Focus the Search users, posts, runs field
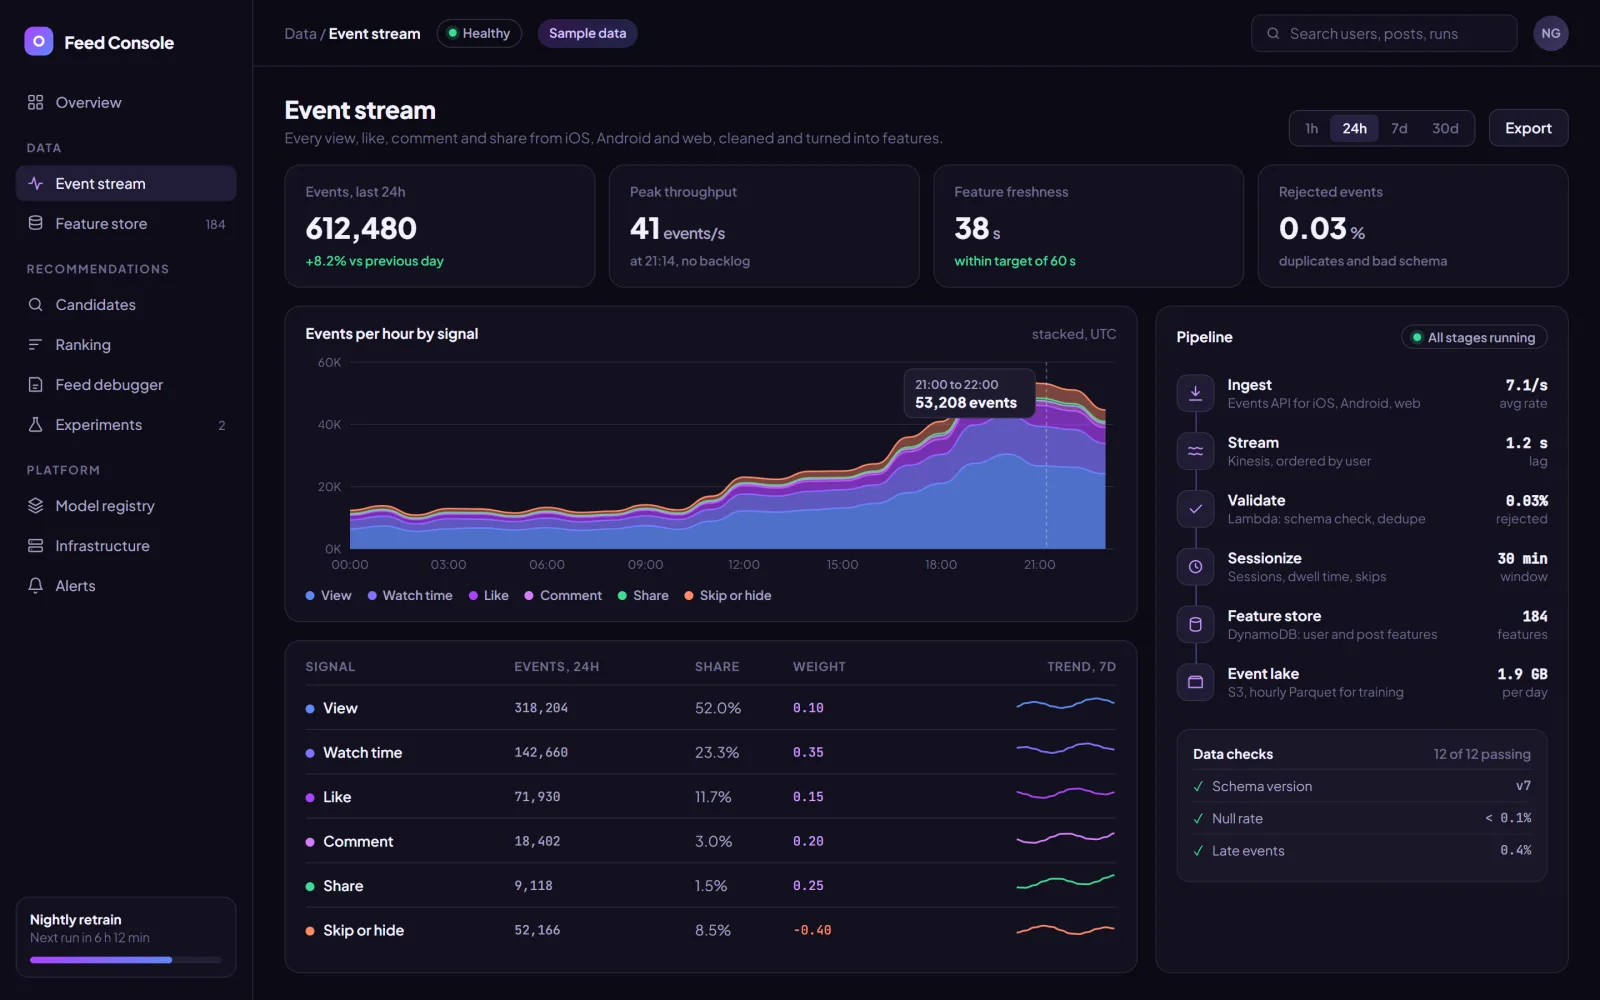This screenshot has width=1600, height=1000. pyautogui.click(x=1384, y=33)
